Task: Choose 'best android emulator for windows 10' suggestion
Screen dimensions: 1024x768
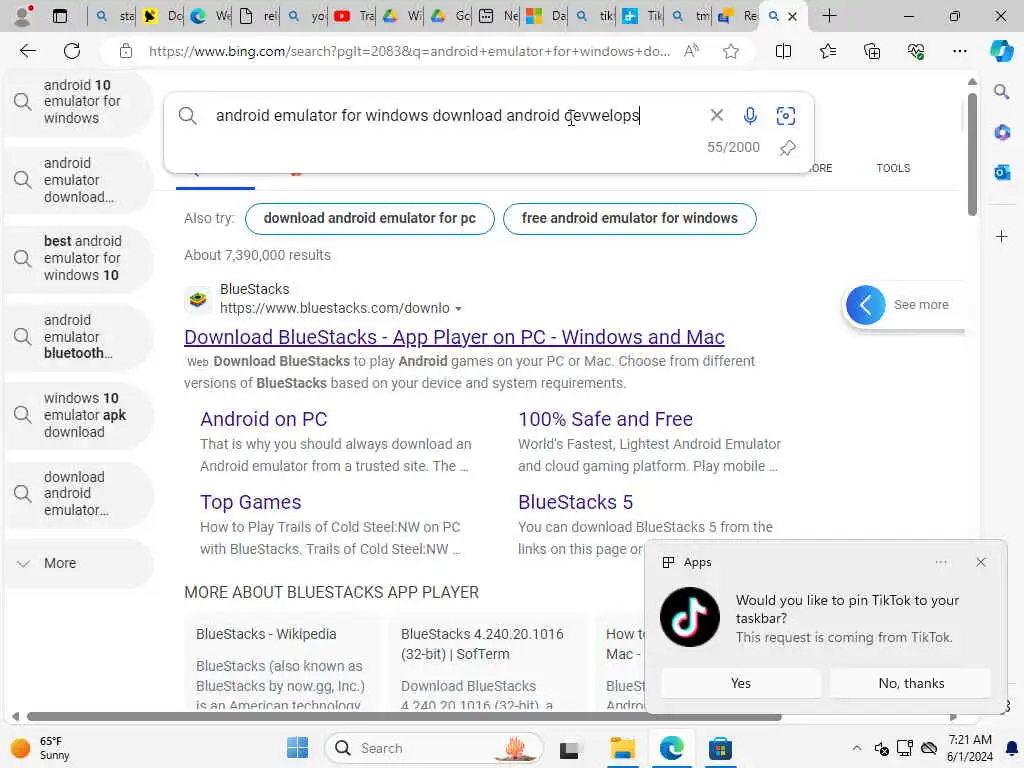Action: 78,258
